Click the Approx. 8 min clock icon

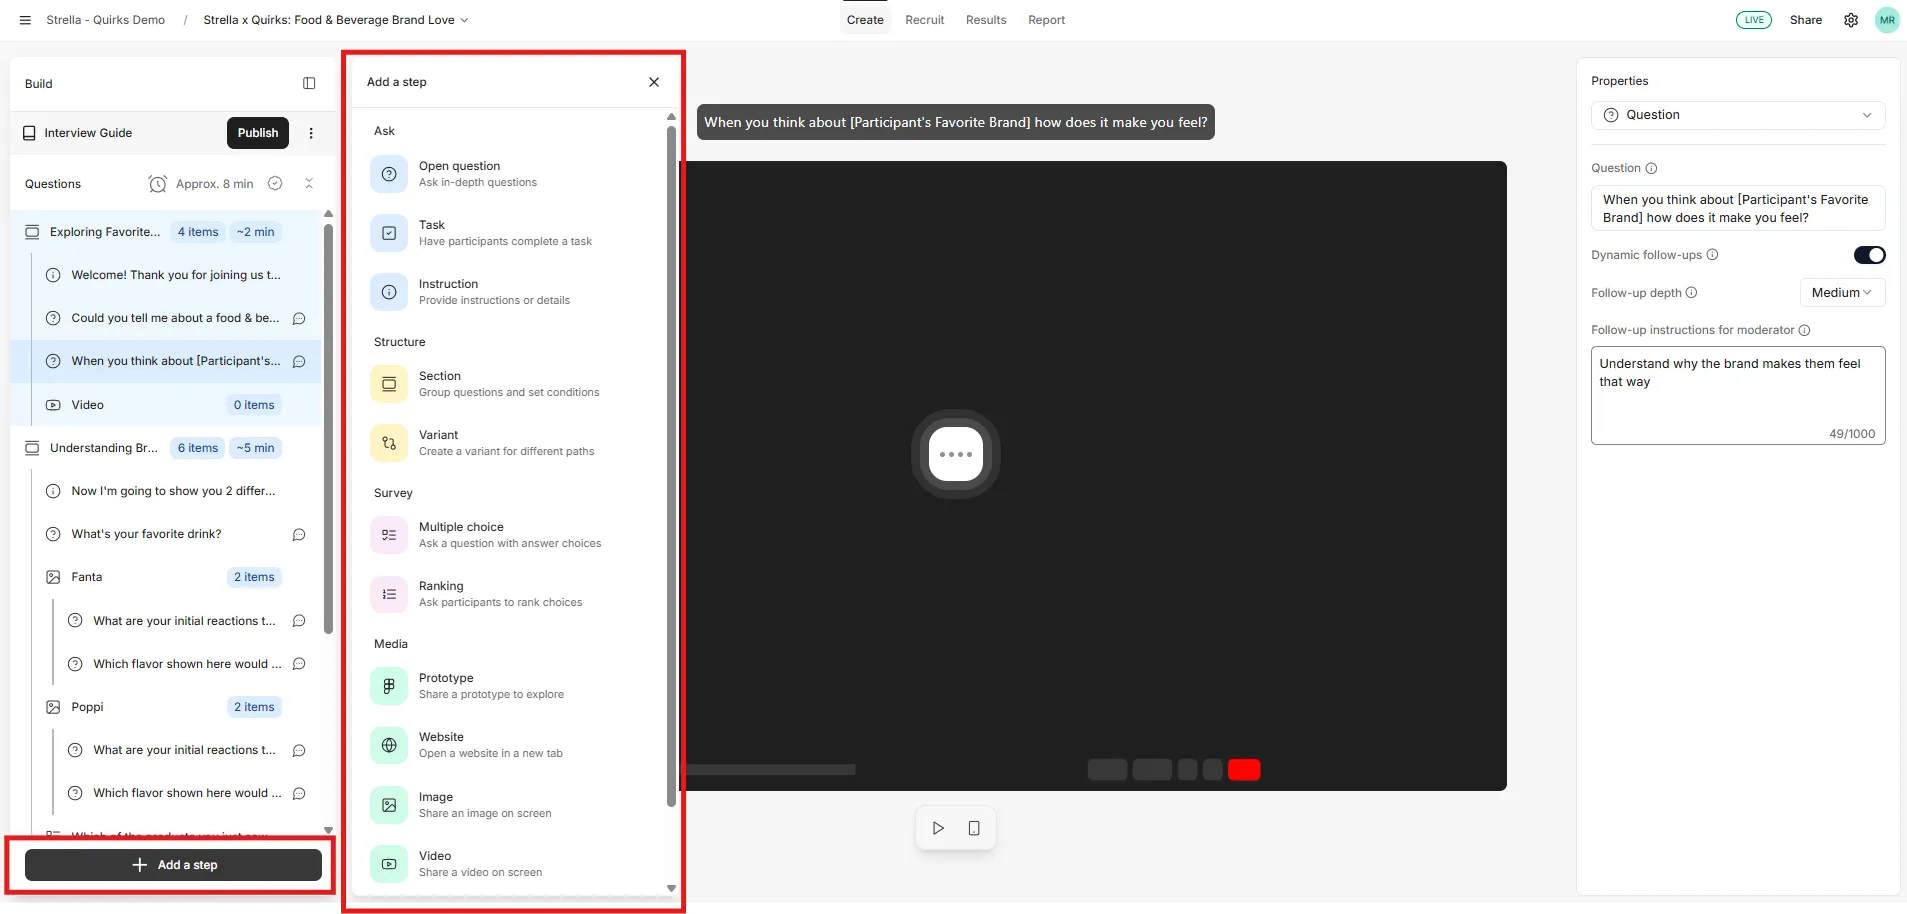(157, 184)
